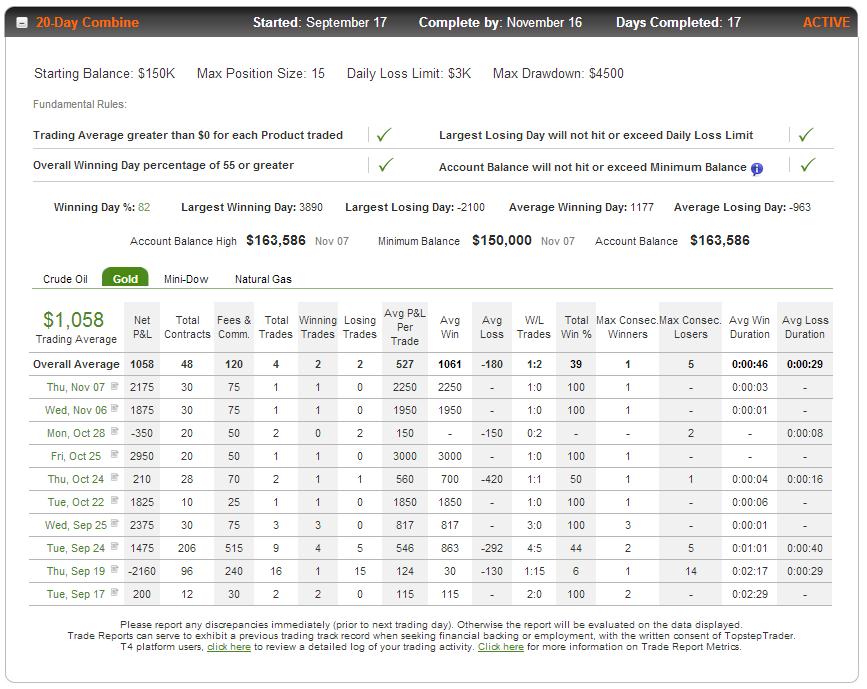Open the Thu, Sep 19 daily report

pos(76,571)
